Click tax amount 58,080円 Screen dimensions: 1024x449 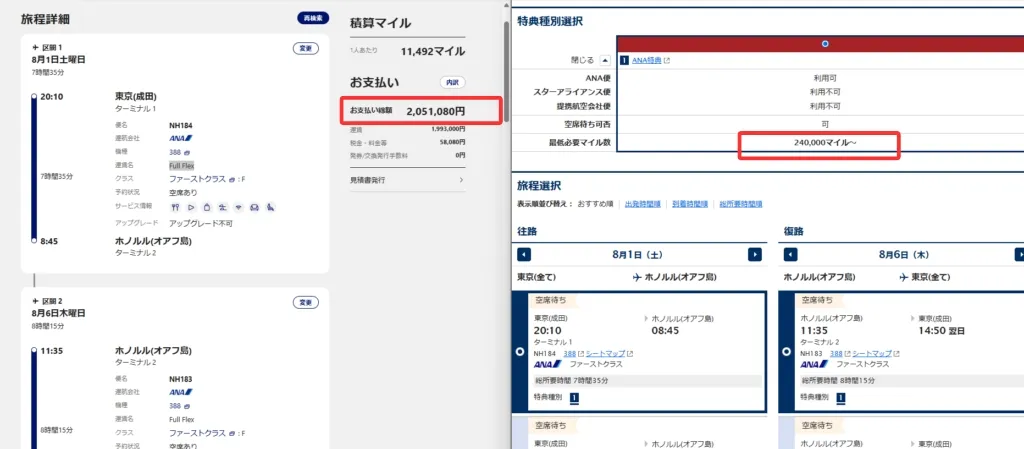pos(451,142)
